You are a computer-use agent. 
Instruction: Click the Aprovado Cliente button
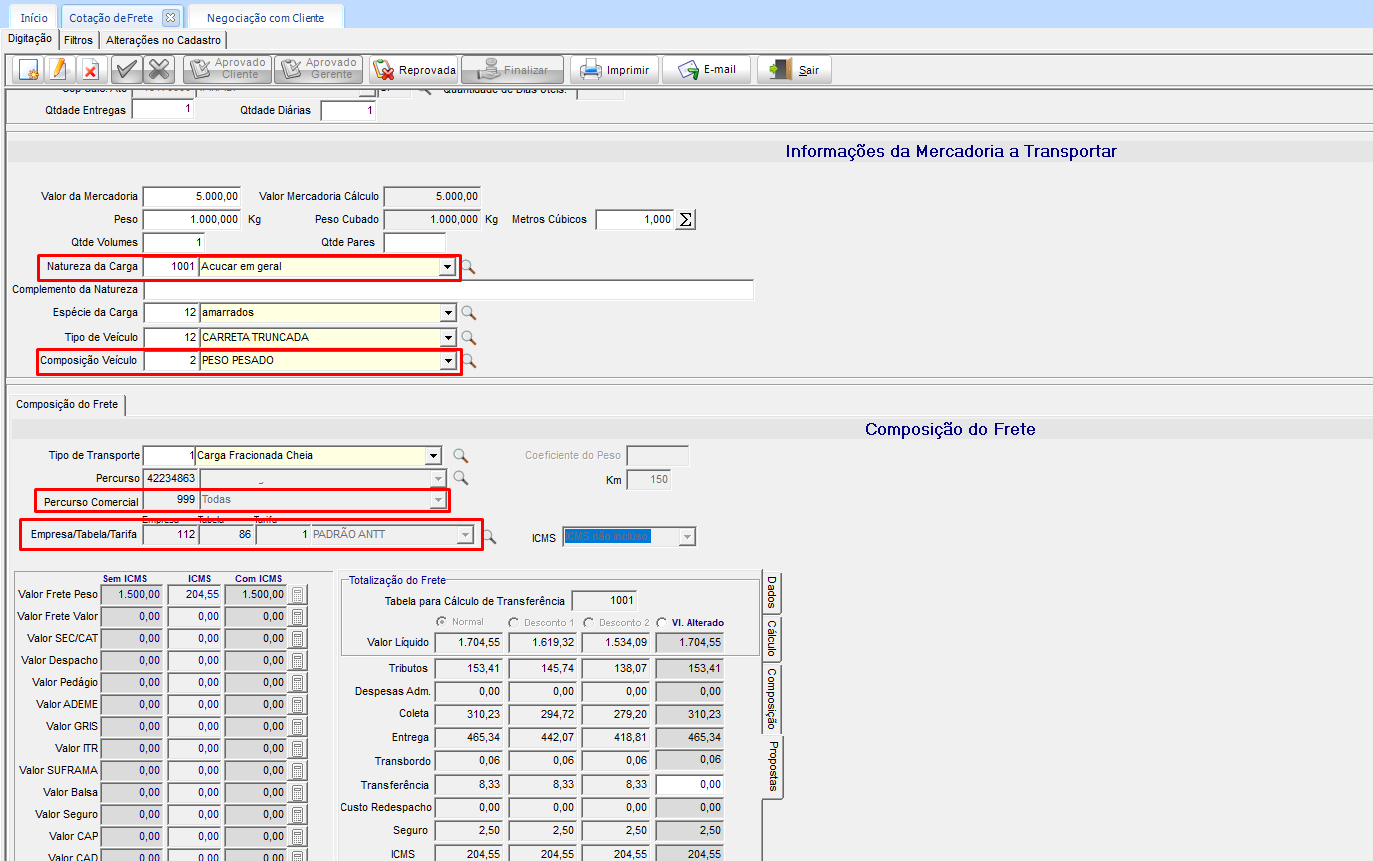[x=227, y=70]
